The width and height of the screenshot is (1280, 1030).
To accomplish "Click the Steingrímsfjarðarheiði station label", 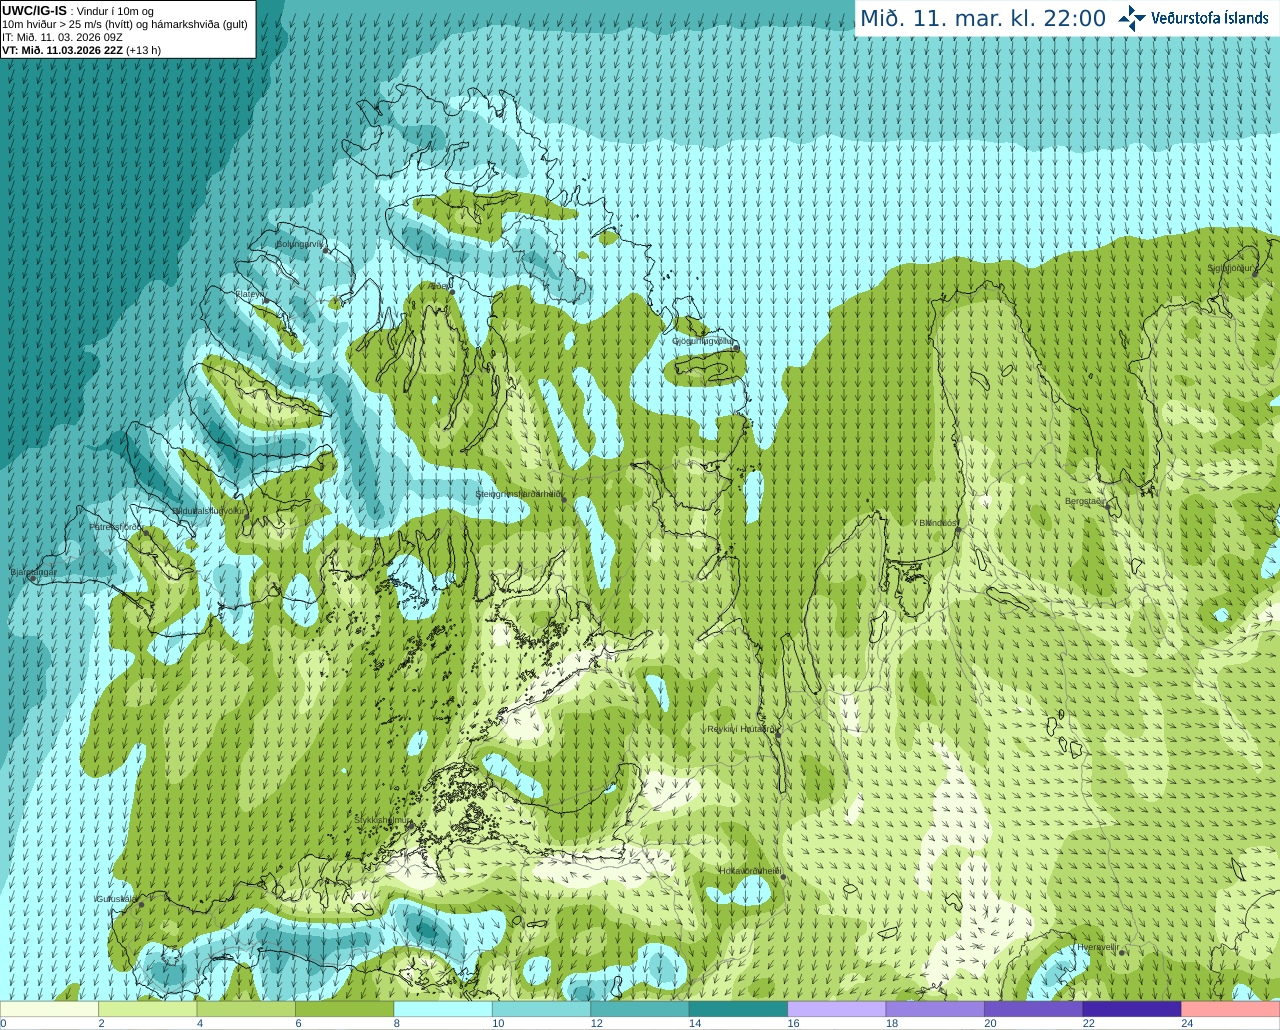I will pos(518,494).
